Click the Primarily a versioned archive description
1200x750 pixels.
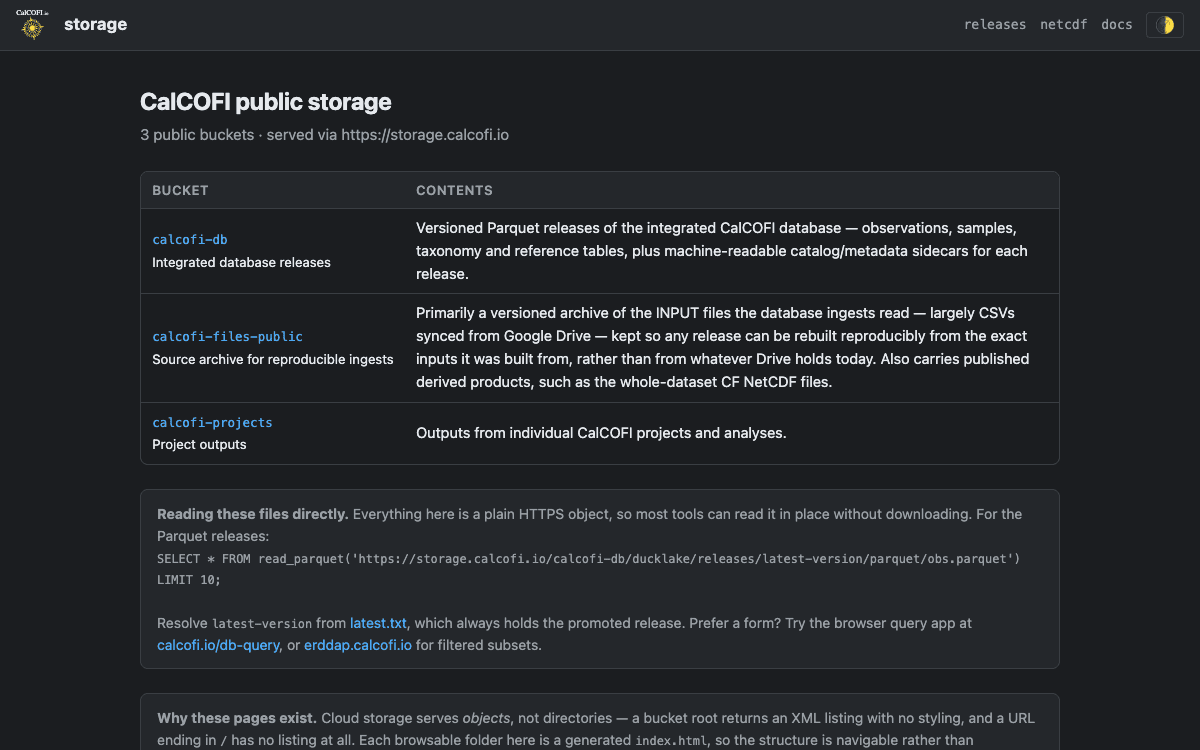coord(722,348)
